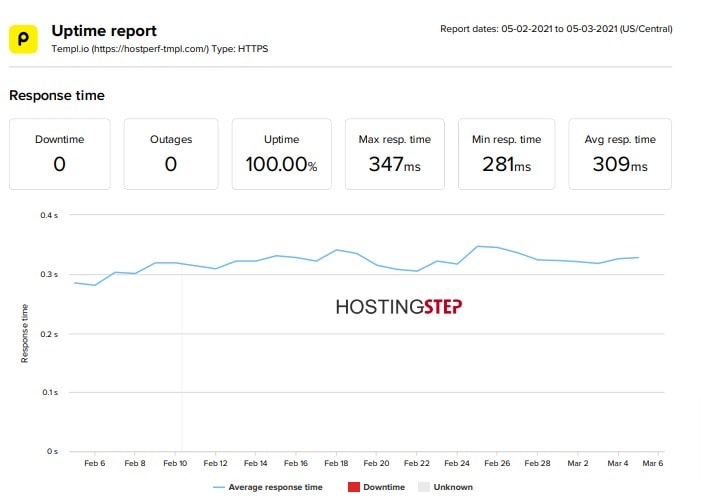701x502 pixels.
Task: Click the Mar 6 axis label
Action: 653,464
